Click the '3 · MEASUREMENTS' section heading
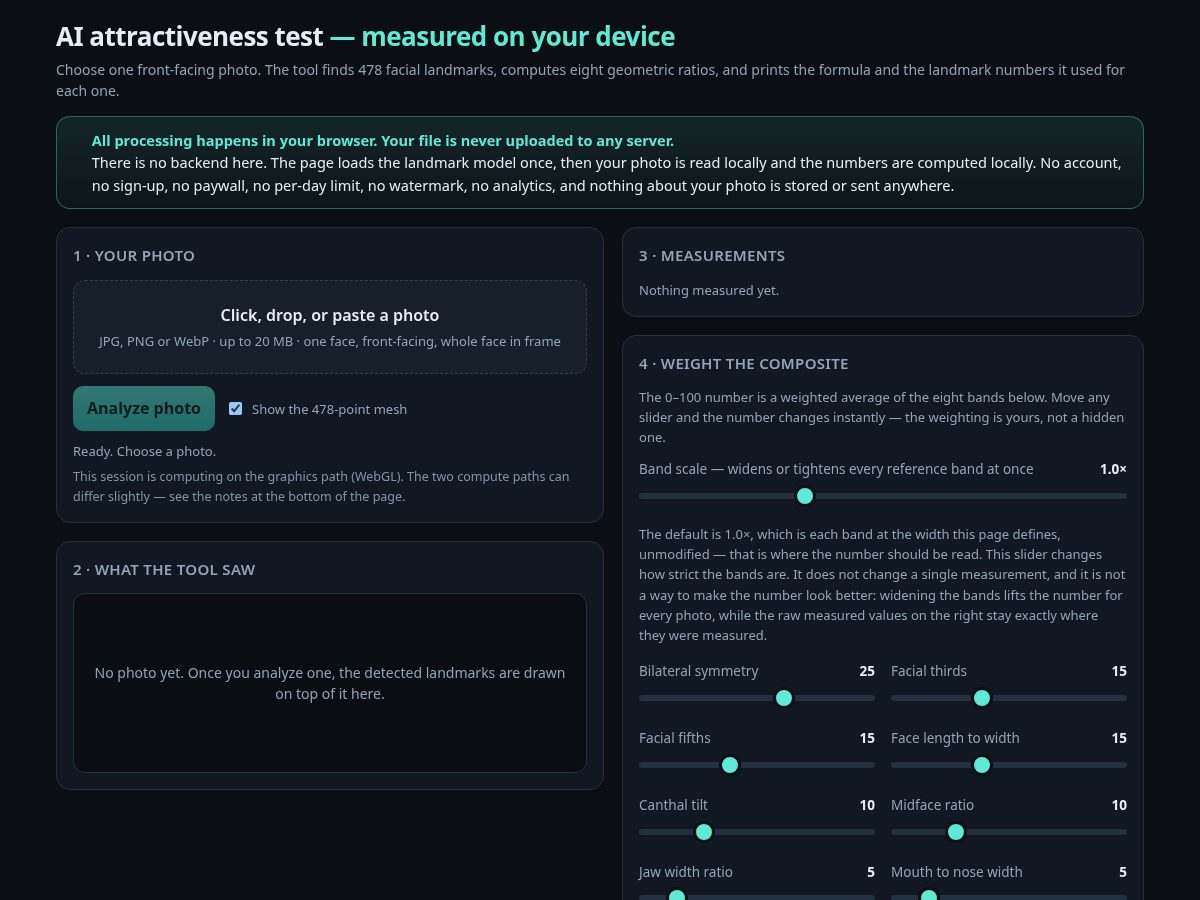 click(712, 256)
